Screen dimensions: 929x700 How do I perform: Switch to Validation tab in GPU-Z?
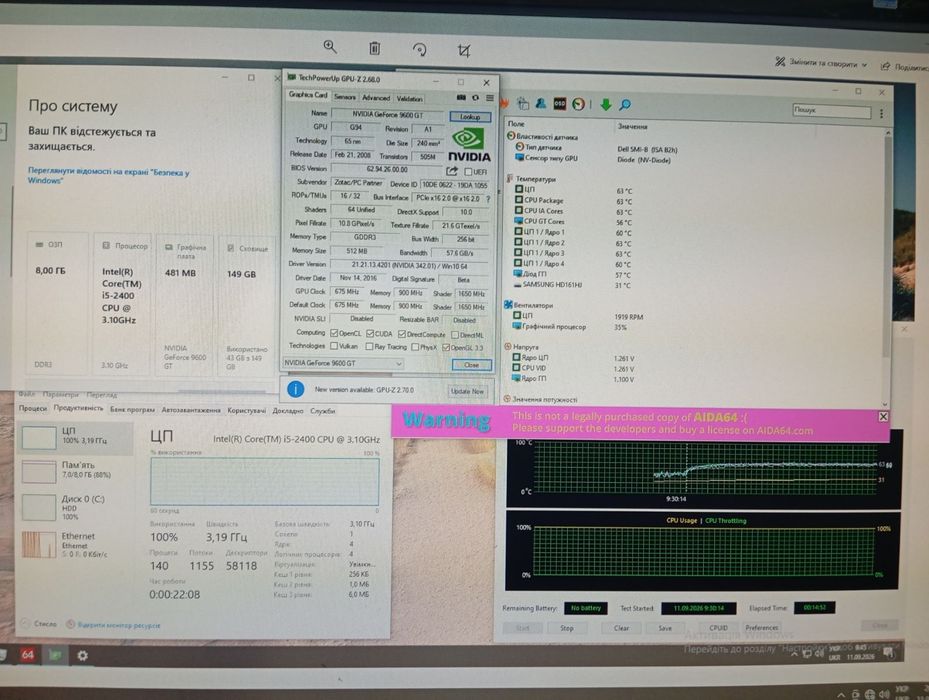point(409,98)
